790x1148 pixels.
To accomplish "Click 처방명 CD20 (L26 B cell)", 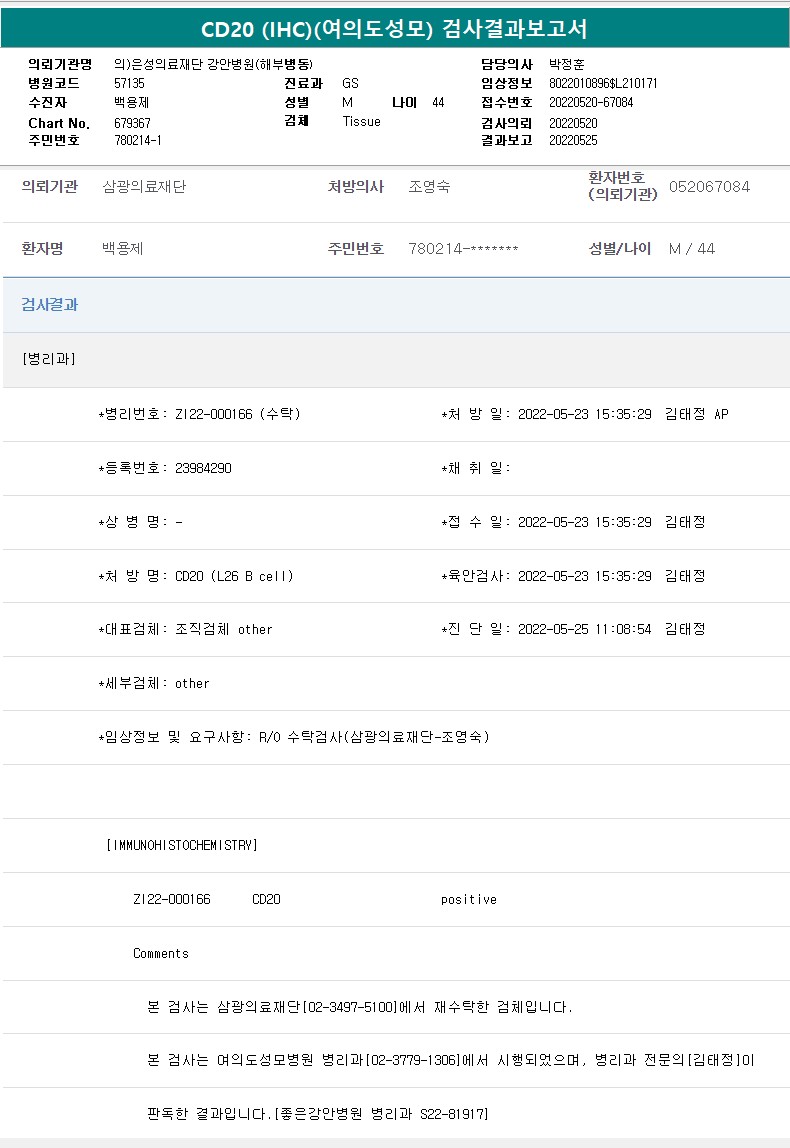I will tap(234, 576).
